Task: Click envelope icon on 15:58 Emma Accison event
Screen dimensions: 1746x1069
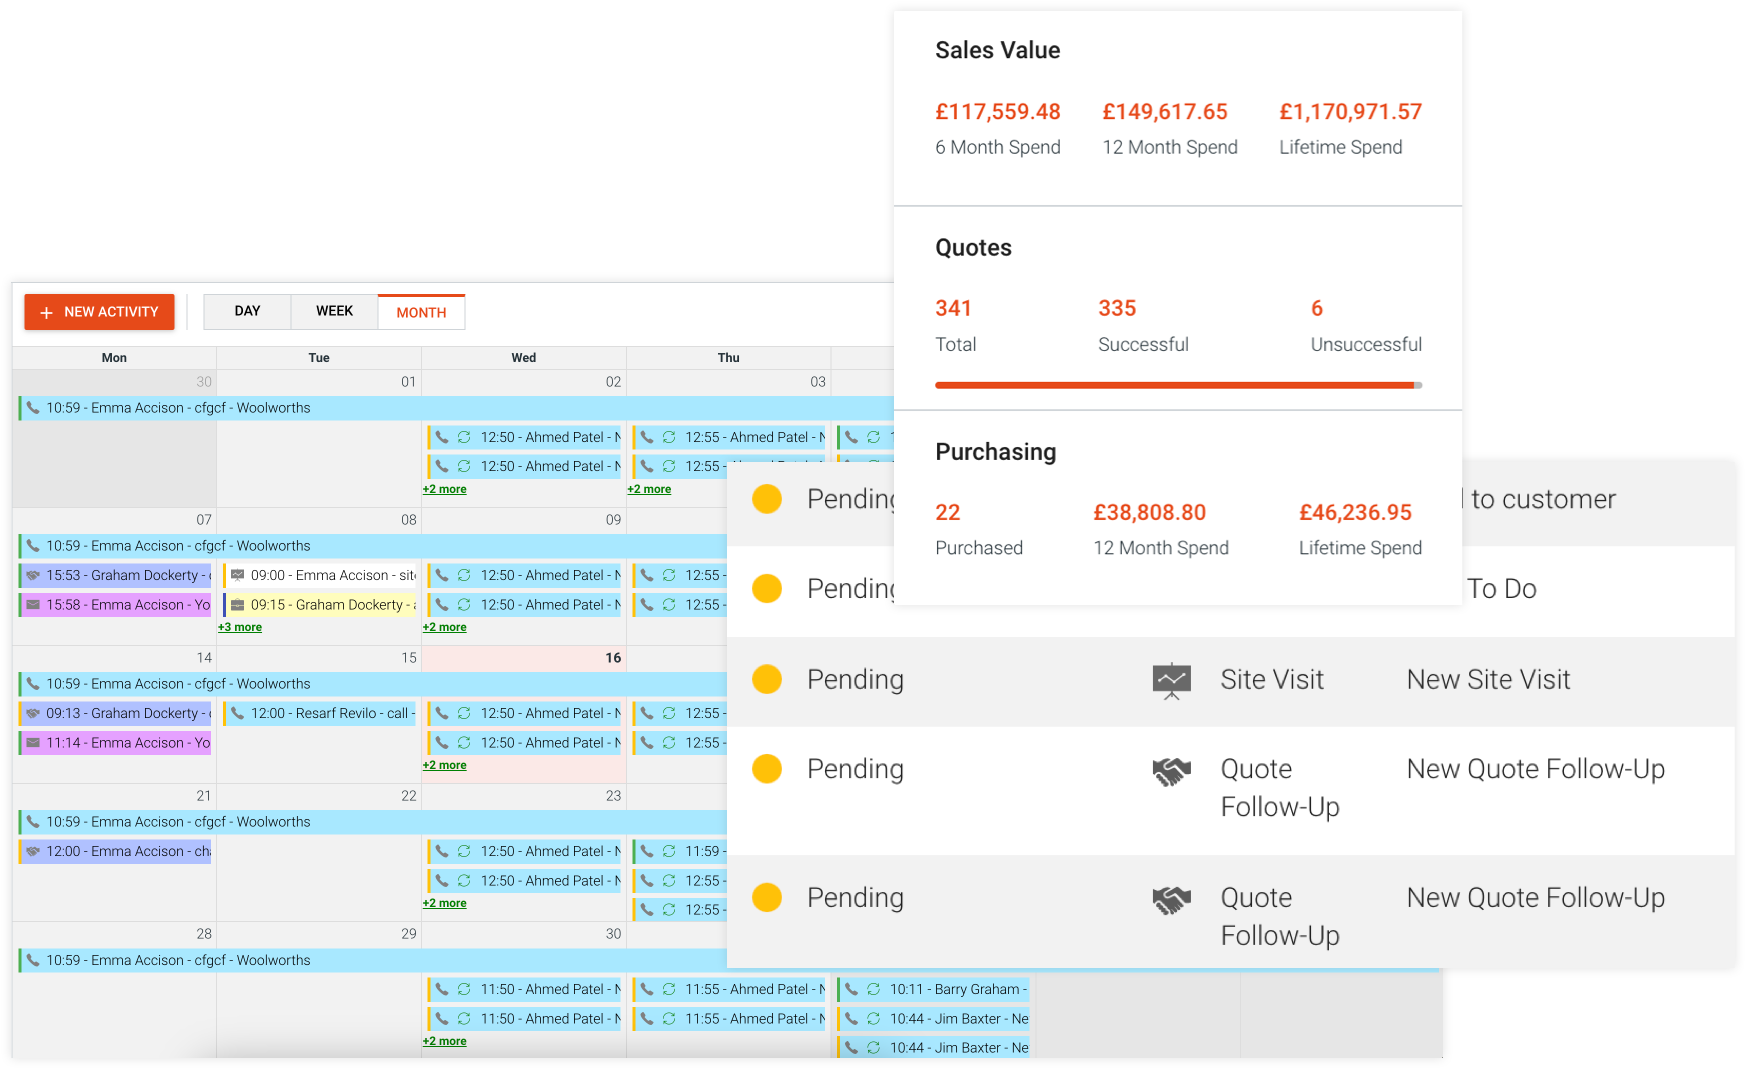Action: (x=33, y=605)
